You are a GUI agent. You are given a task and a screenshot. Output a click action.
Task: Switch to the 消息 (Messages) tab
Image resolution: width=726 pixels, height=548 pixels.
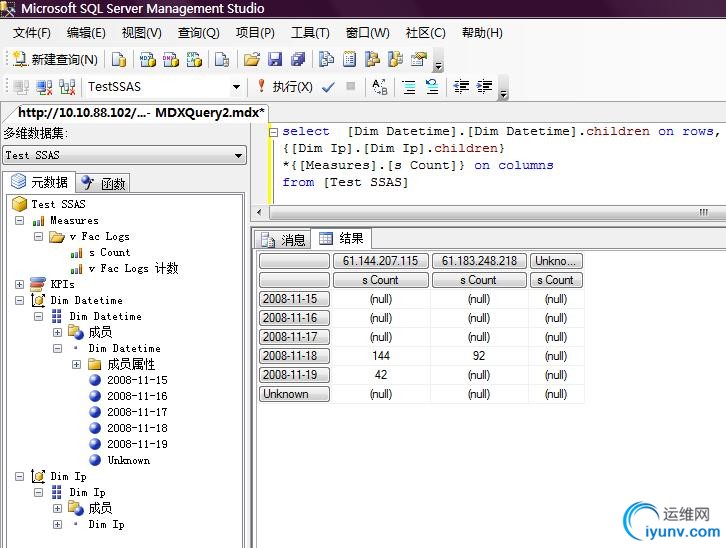(283, 239)
